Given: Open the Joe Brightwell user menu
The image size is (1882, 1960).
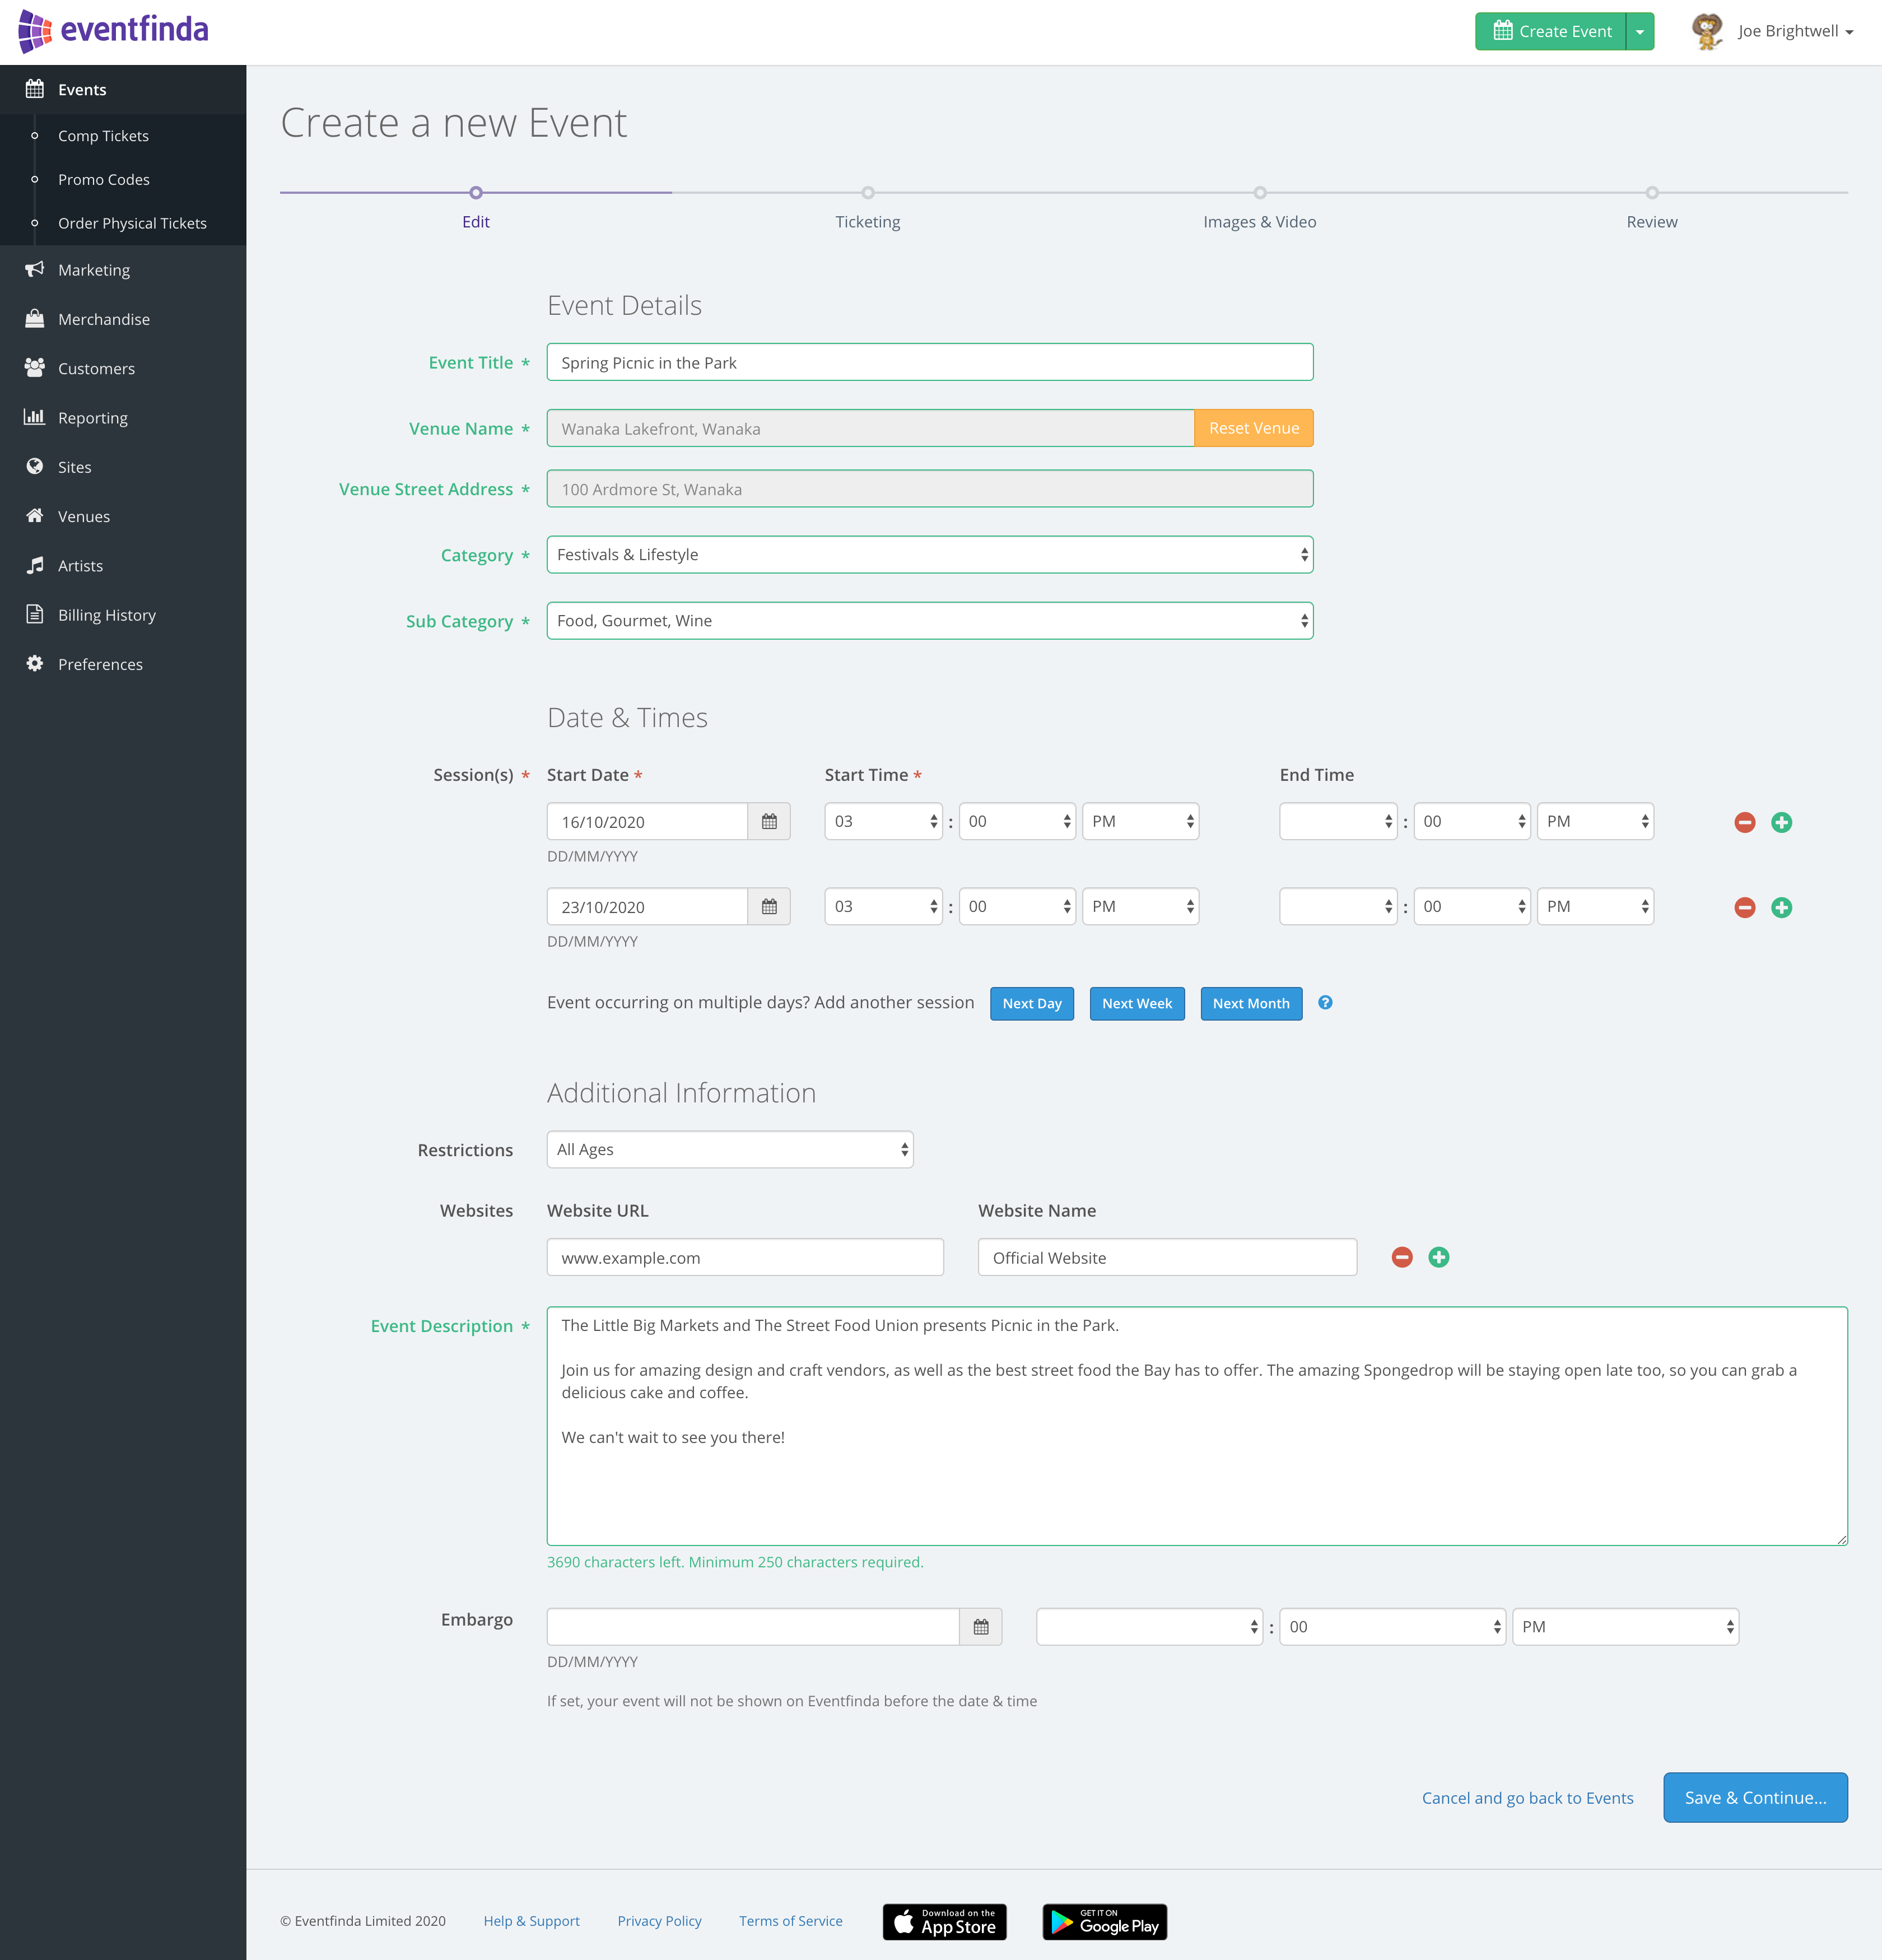Looking at the screenshot, I should 1795,31.
